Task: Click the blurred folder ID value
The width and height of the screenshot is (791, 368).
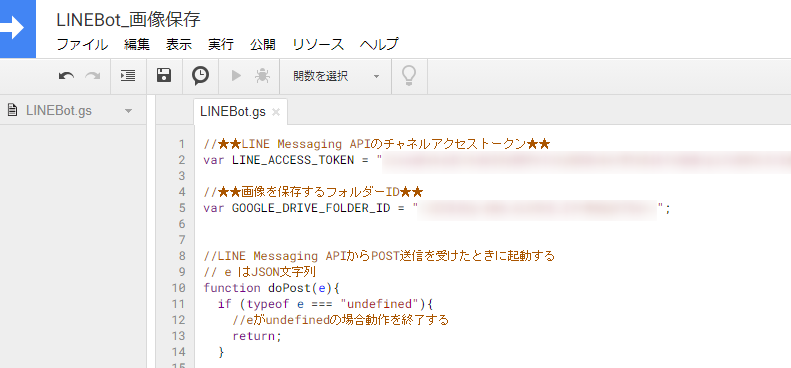Action: 538,208
